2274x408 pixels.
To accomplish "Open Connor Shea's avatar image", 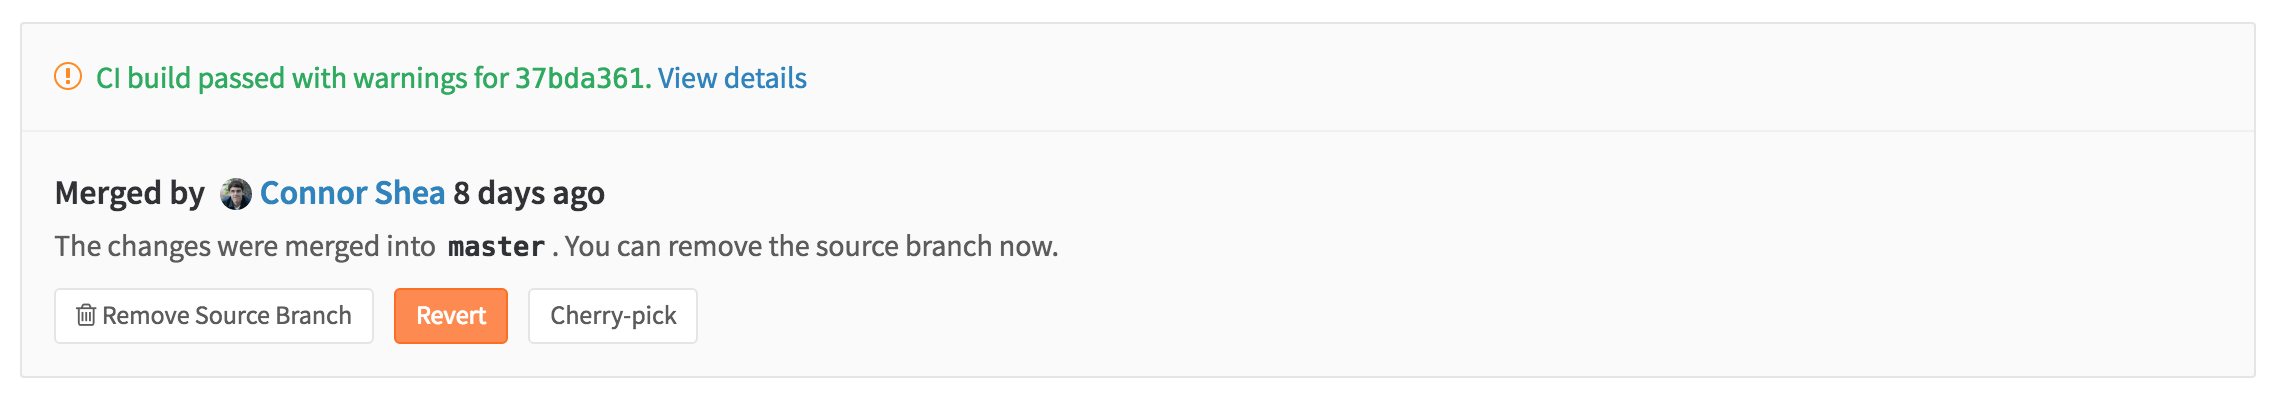I will tap(236, 193).
